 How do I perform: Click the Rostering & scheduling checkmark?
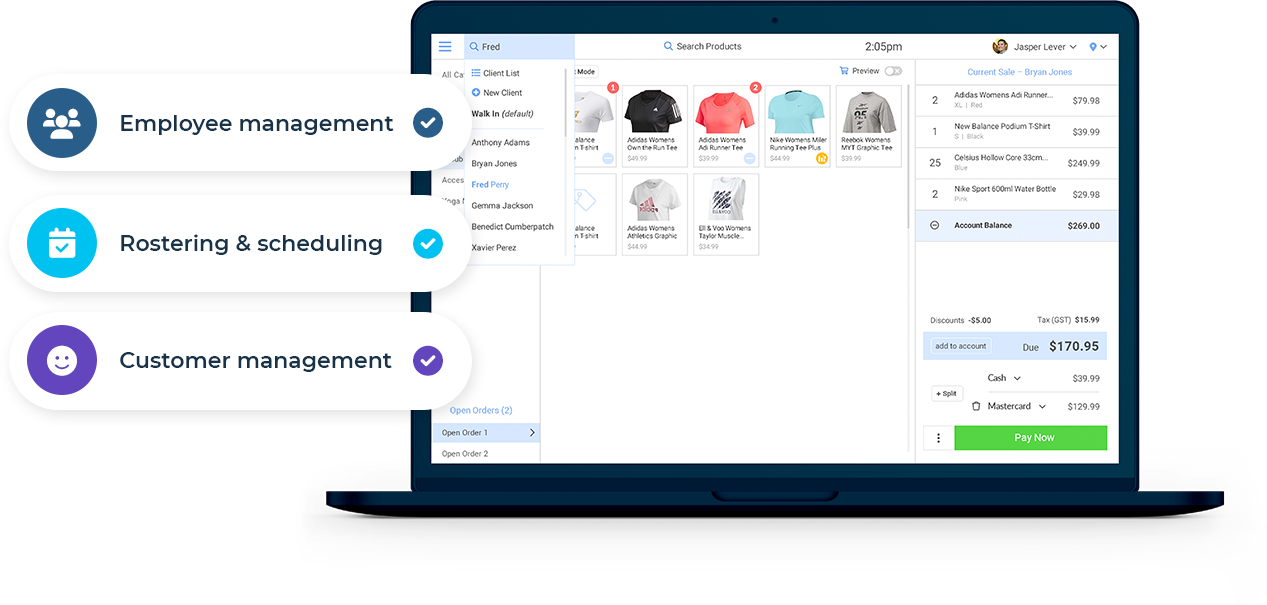click(428, 243)
